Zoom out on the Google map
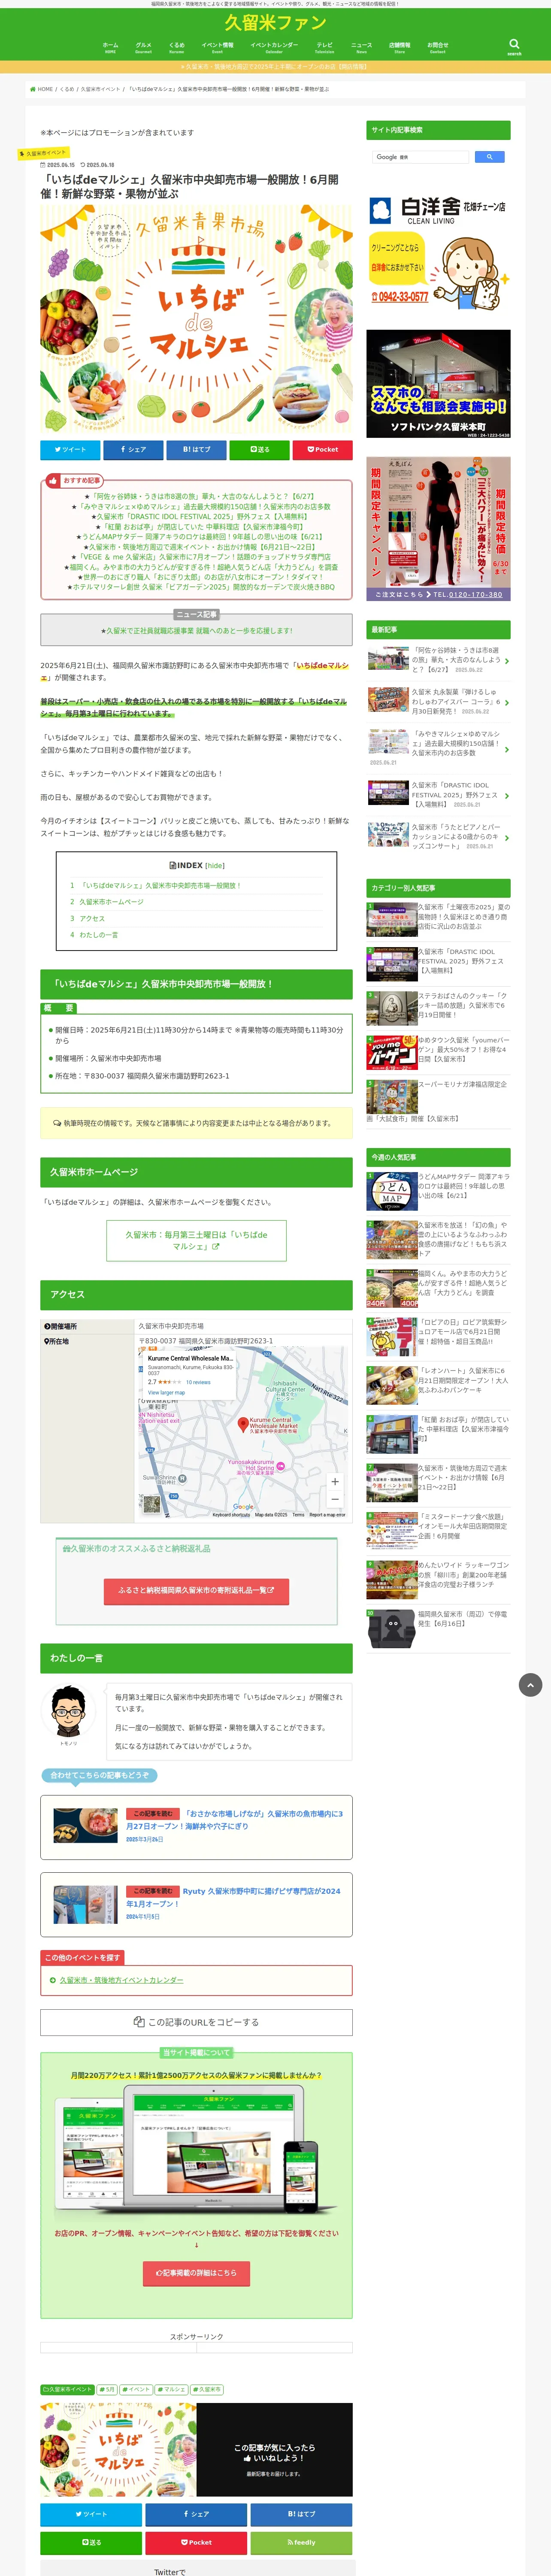The width and height of the screenshot is (551, 2576). click(335, 1498)
